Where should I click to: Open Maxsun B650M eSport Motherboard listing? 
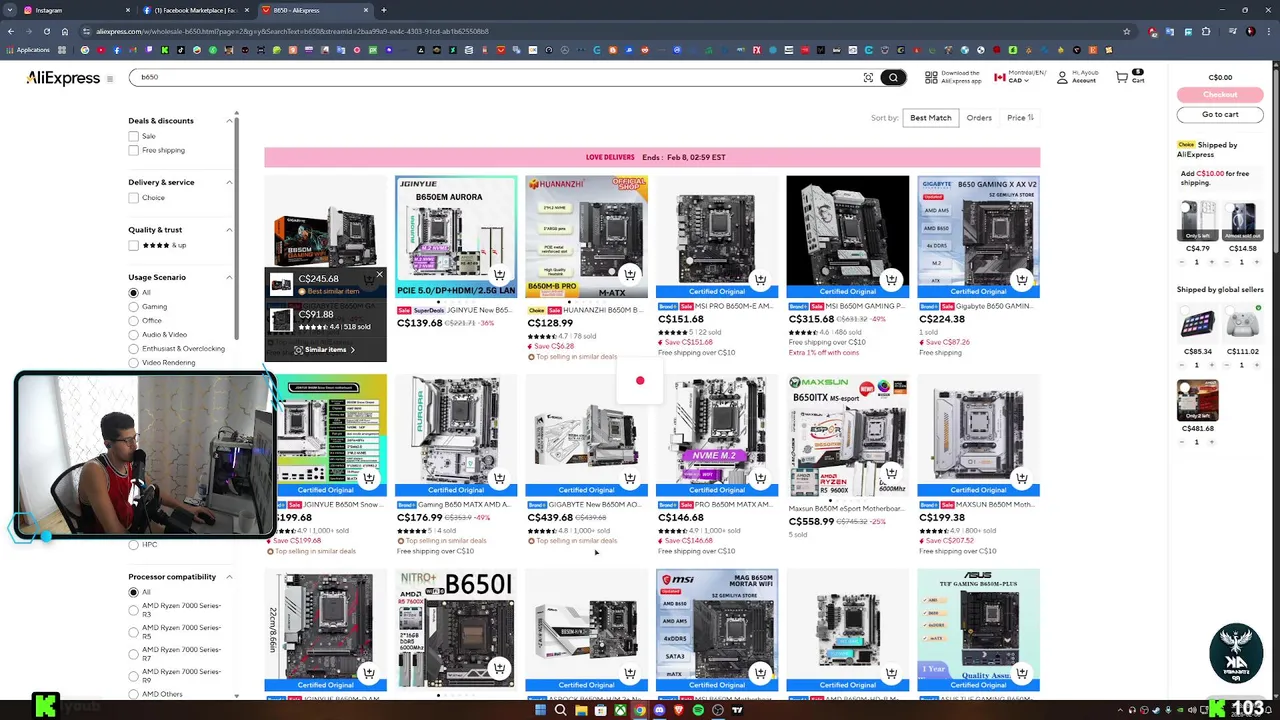click(x=846, y=509)
